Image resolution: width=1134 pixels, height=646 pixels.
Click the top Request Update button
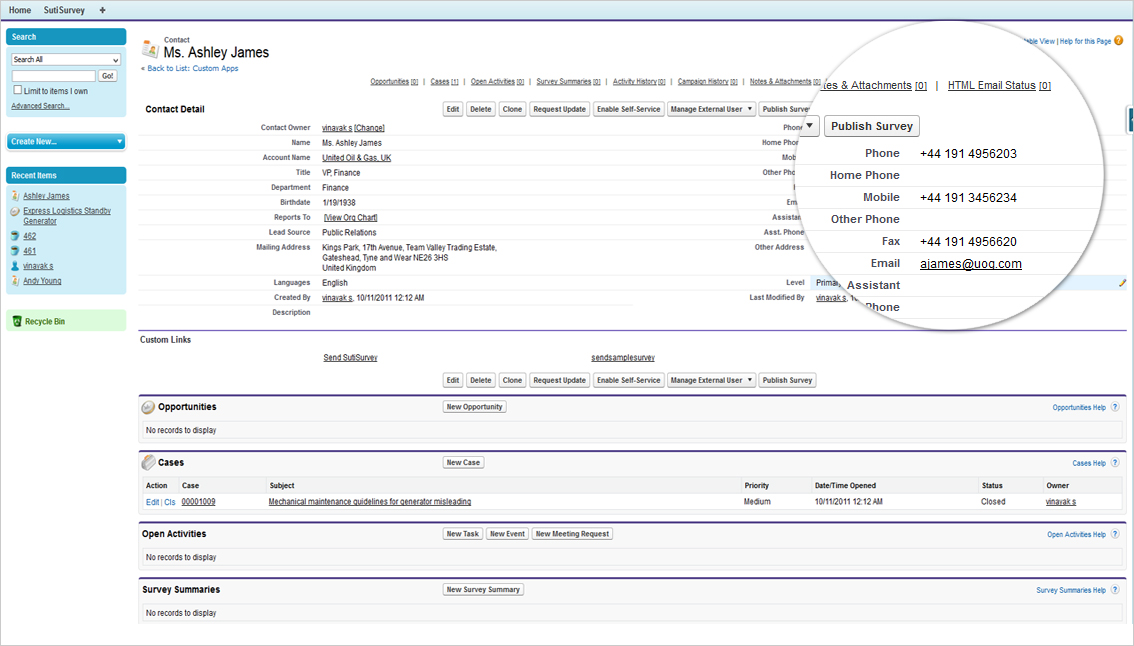pyautogui.click(x=560, y=109)
